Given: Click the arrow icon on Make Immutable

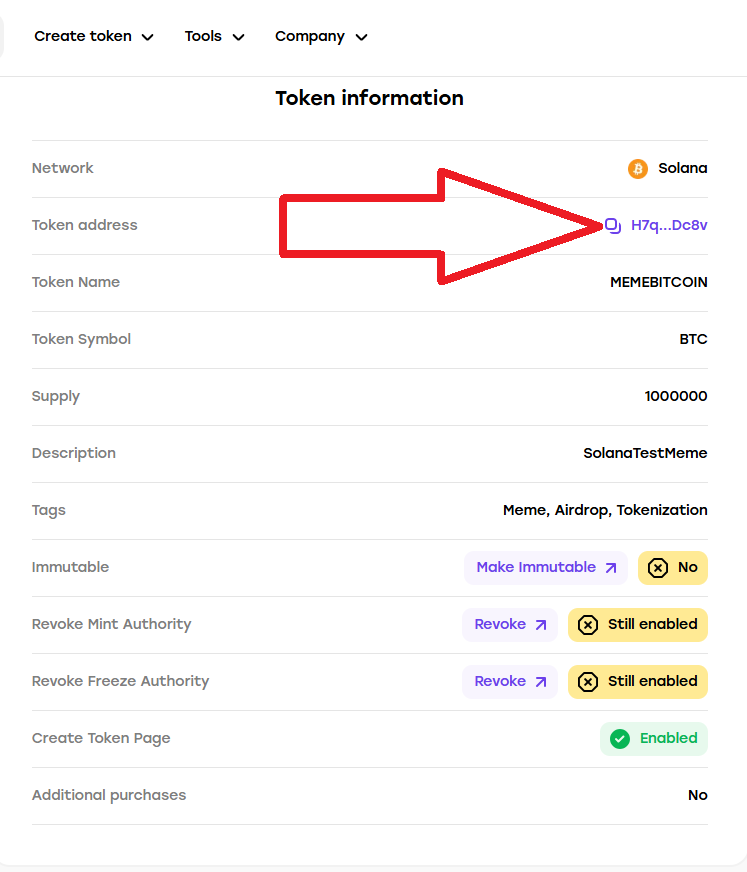Looking at the screenshot, I should pyautogui.click(x=611, y=568).
